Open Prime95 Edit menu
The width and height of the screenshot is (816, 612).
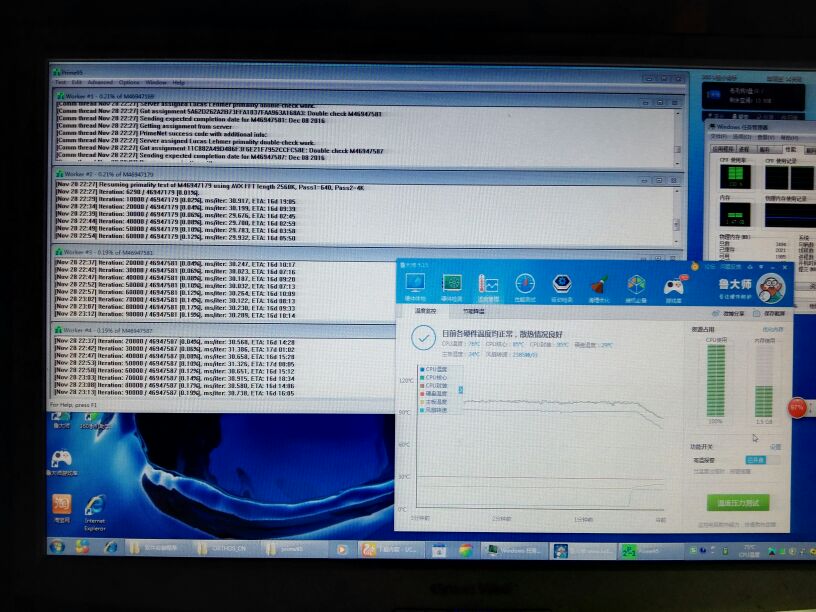click(76, 82)
